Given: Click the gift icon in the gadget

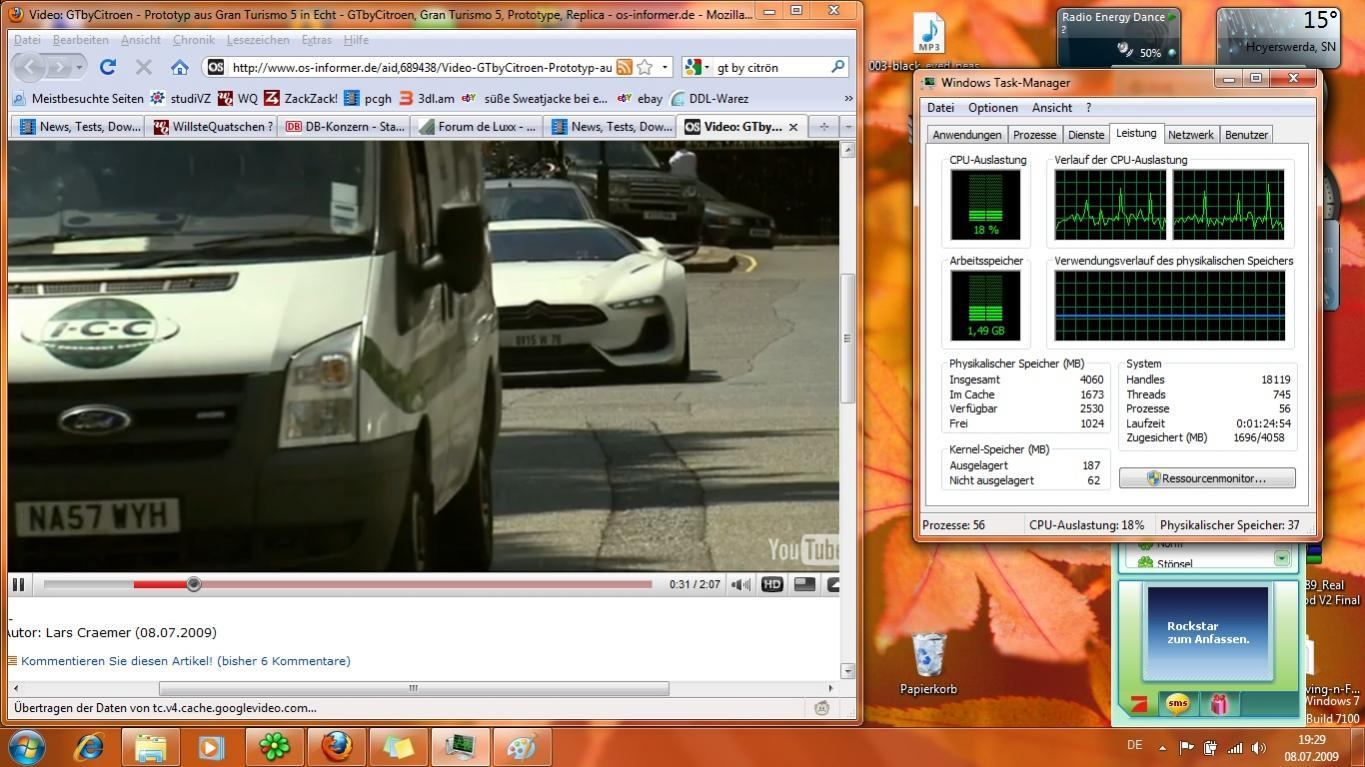Looking at the screenshot, I should (1219, 704).
